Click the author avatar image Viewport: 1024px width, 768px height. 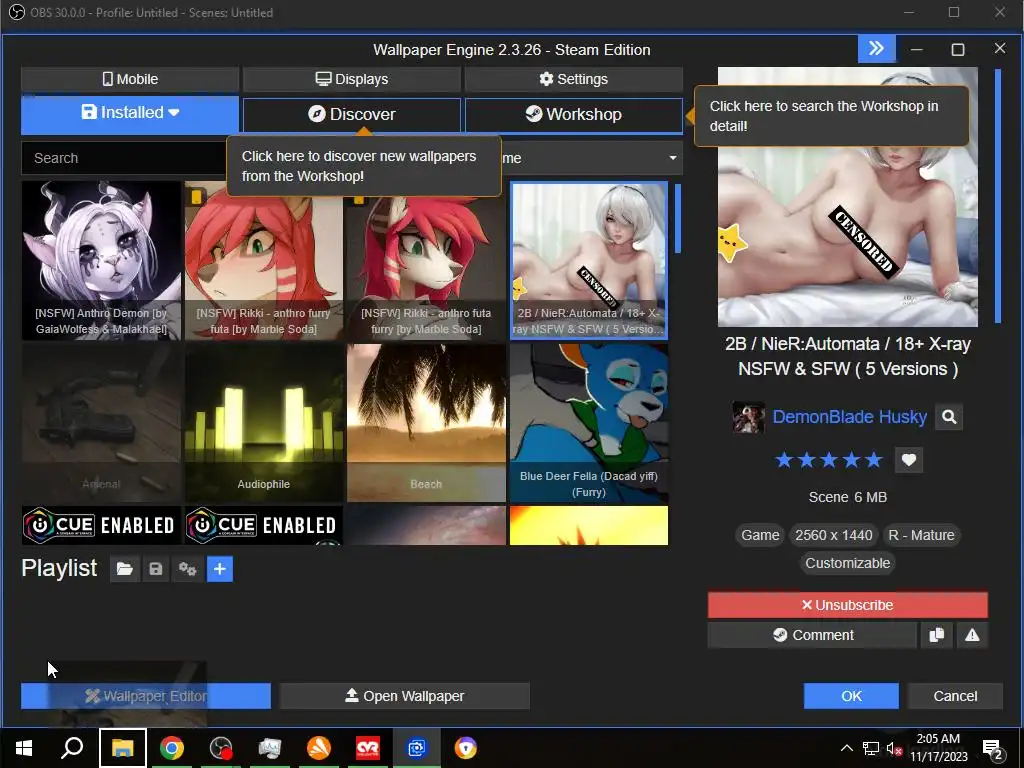click(x=748, y=417)
